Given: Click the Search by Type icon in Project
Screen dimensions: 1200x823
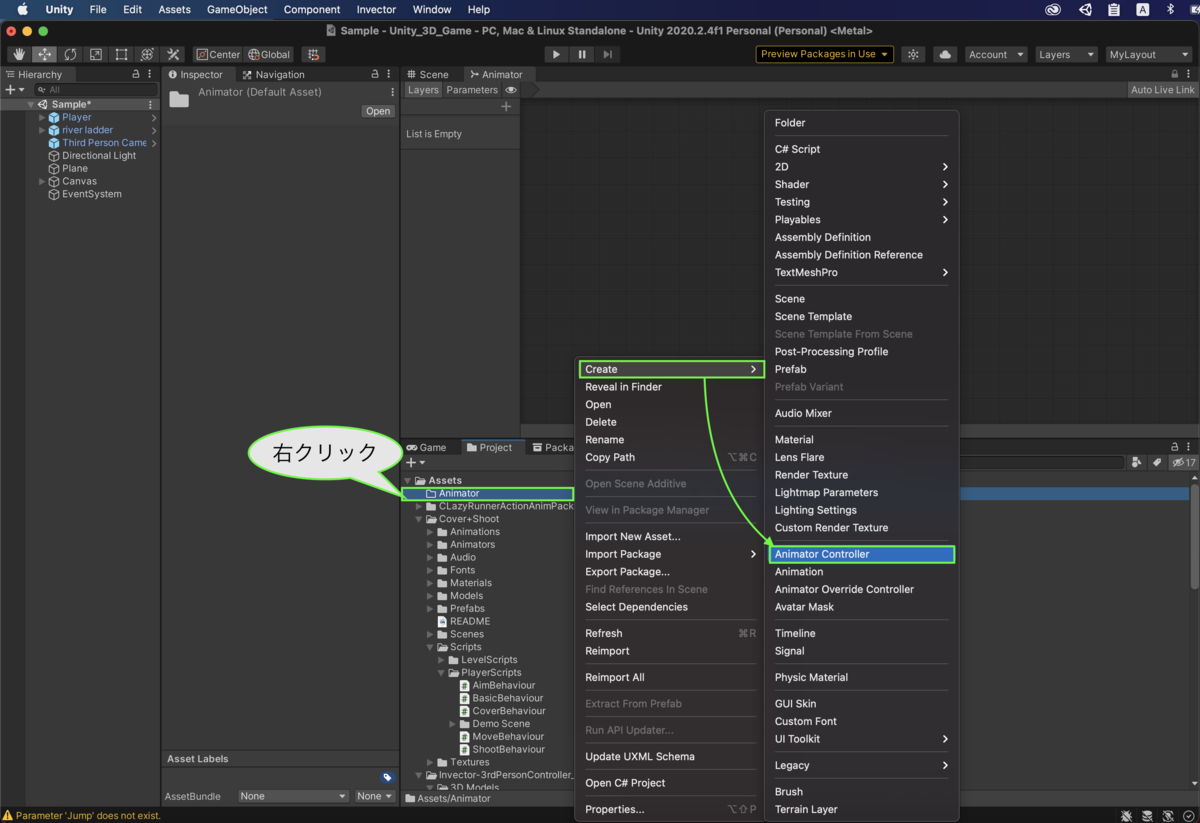Looking at the screenshot, I should click(1137, 462).
